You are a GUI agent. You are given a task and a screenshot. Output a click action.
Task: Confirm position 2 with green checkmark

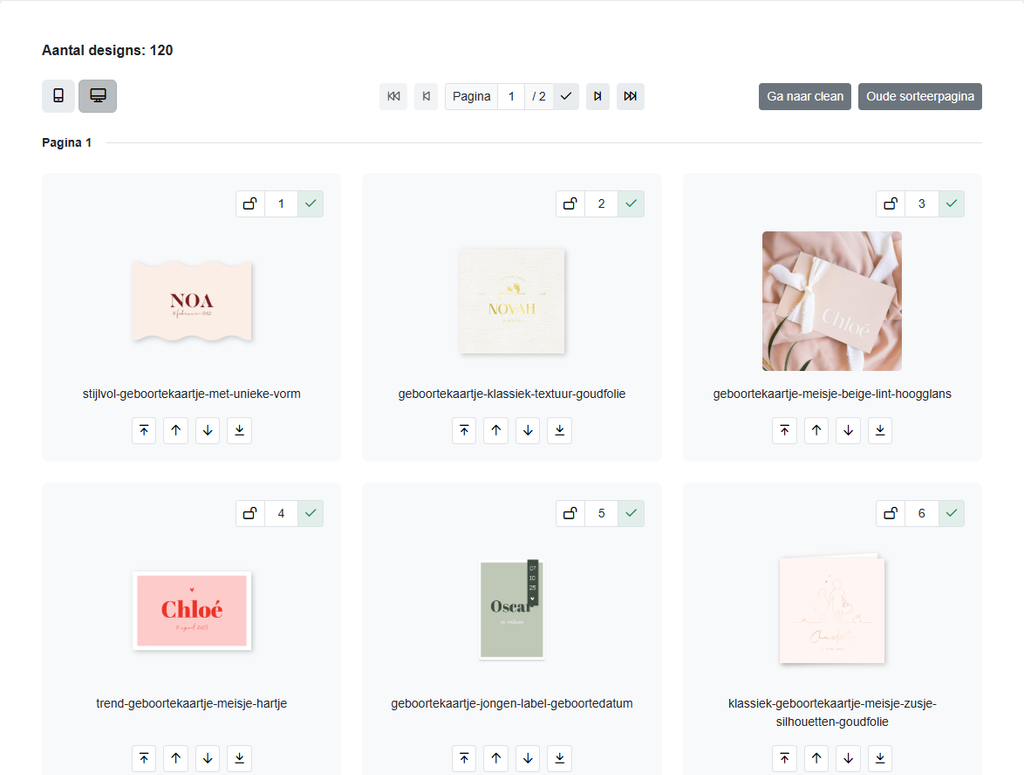[x=631, y=204]
